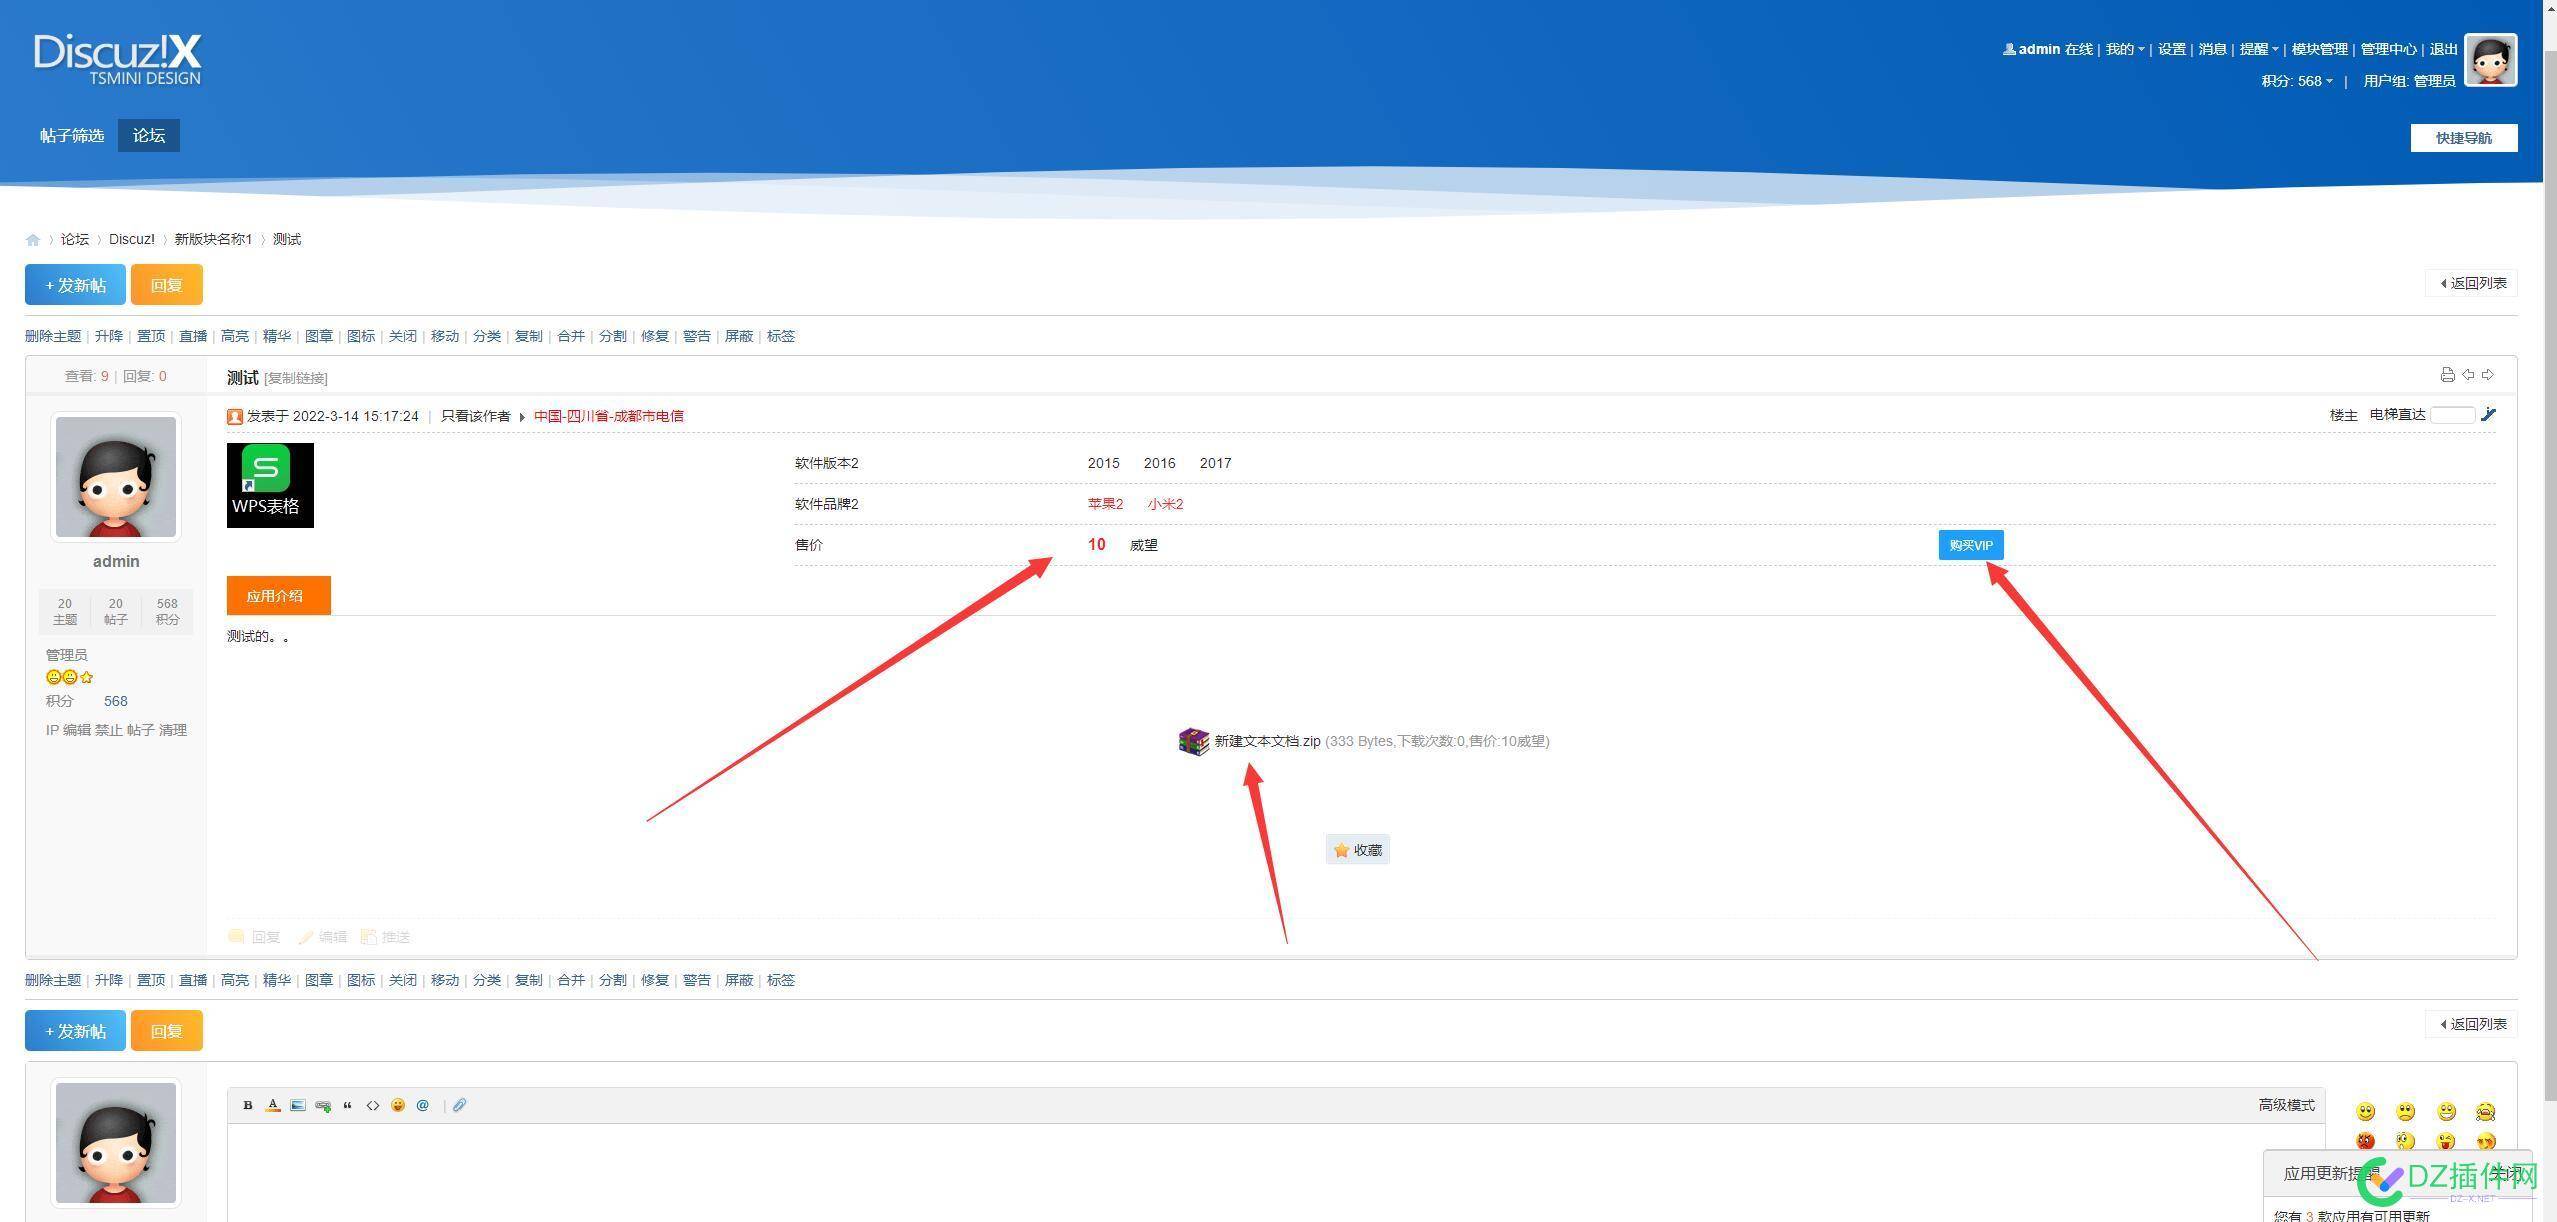Click 精华 in the top moderation bar
Screen dimensions: 2557x1222
(x=277, y=336)
